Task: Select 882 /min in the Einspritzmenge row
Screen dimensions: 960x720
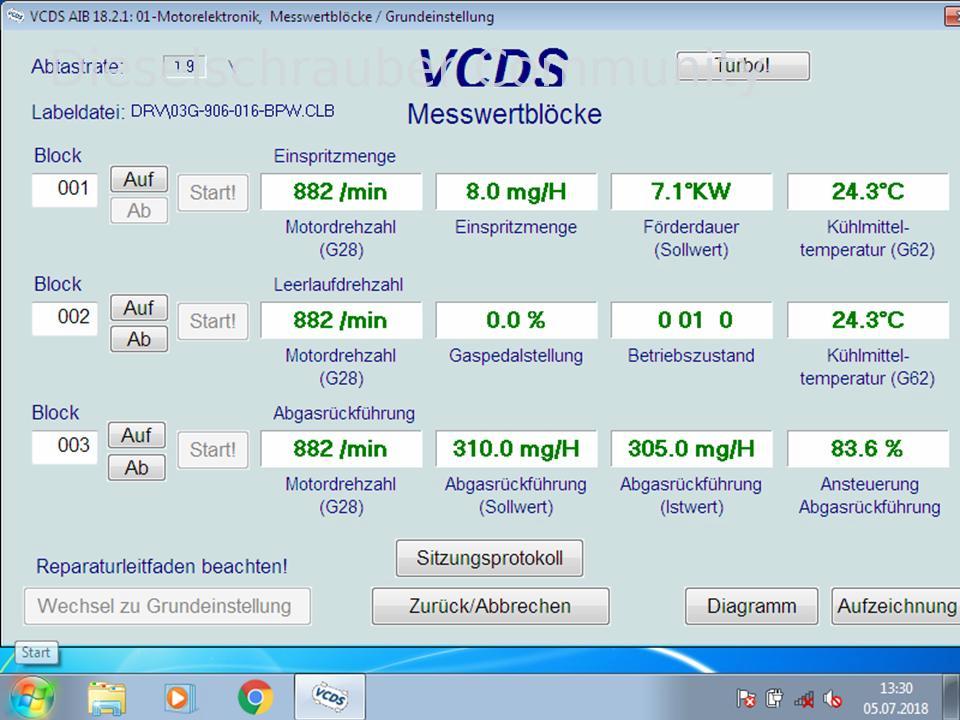Action: pyautogui.click(x=341, y=192)
